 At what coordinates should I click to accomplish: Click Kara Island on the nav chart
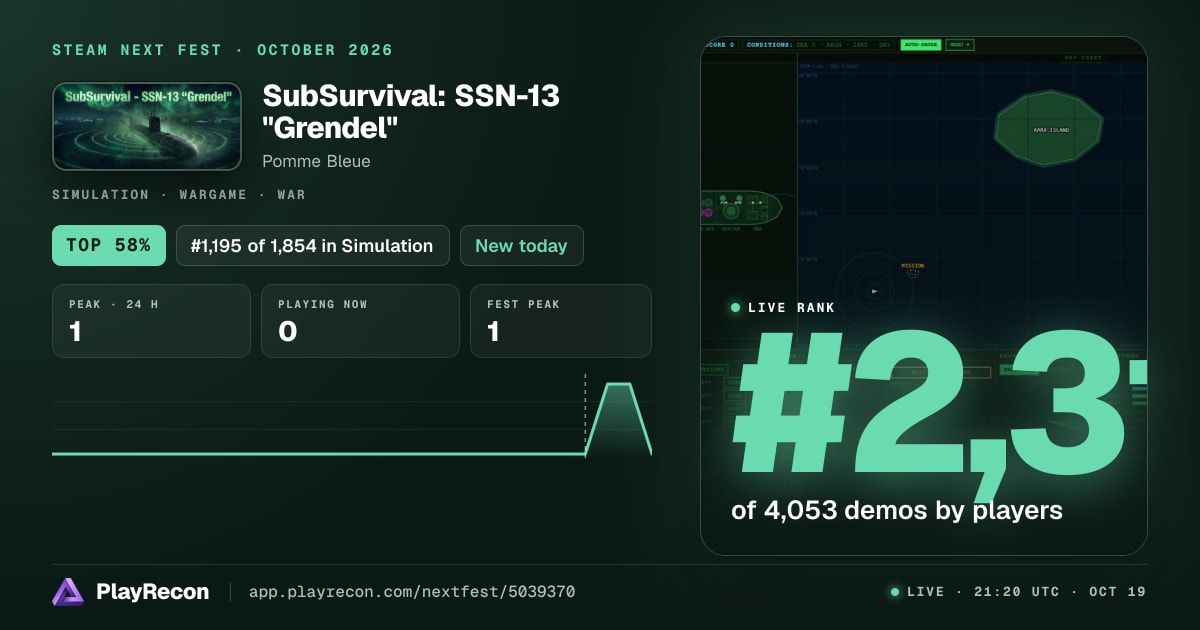[x=1049, y=129]
